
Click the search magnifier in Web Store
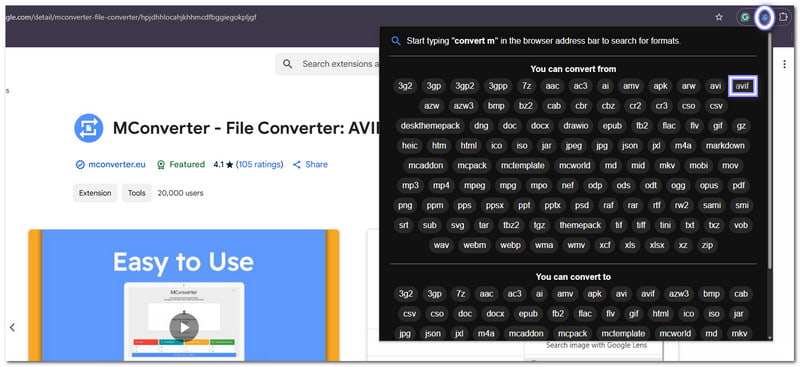click(288, 64)
